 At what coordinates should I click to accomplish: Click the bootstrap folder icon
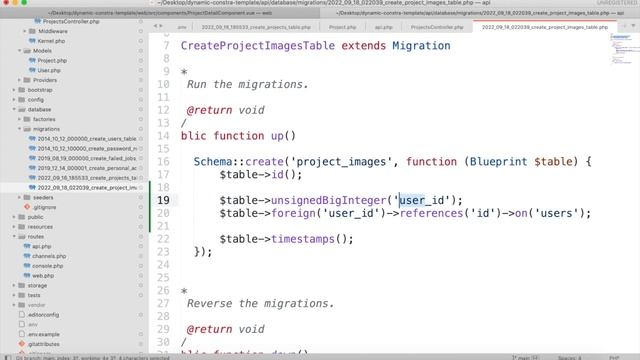pyautogui.click(x=22, y=90)
